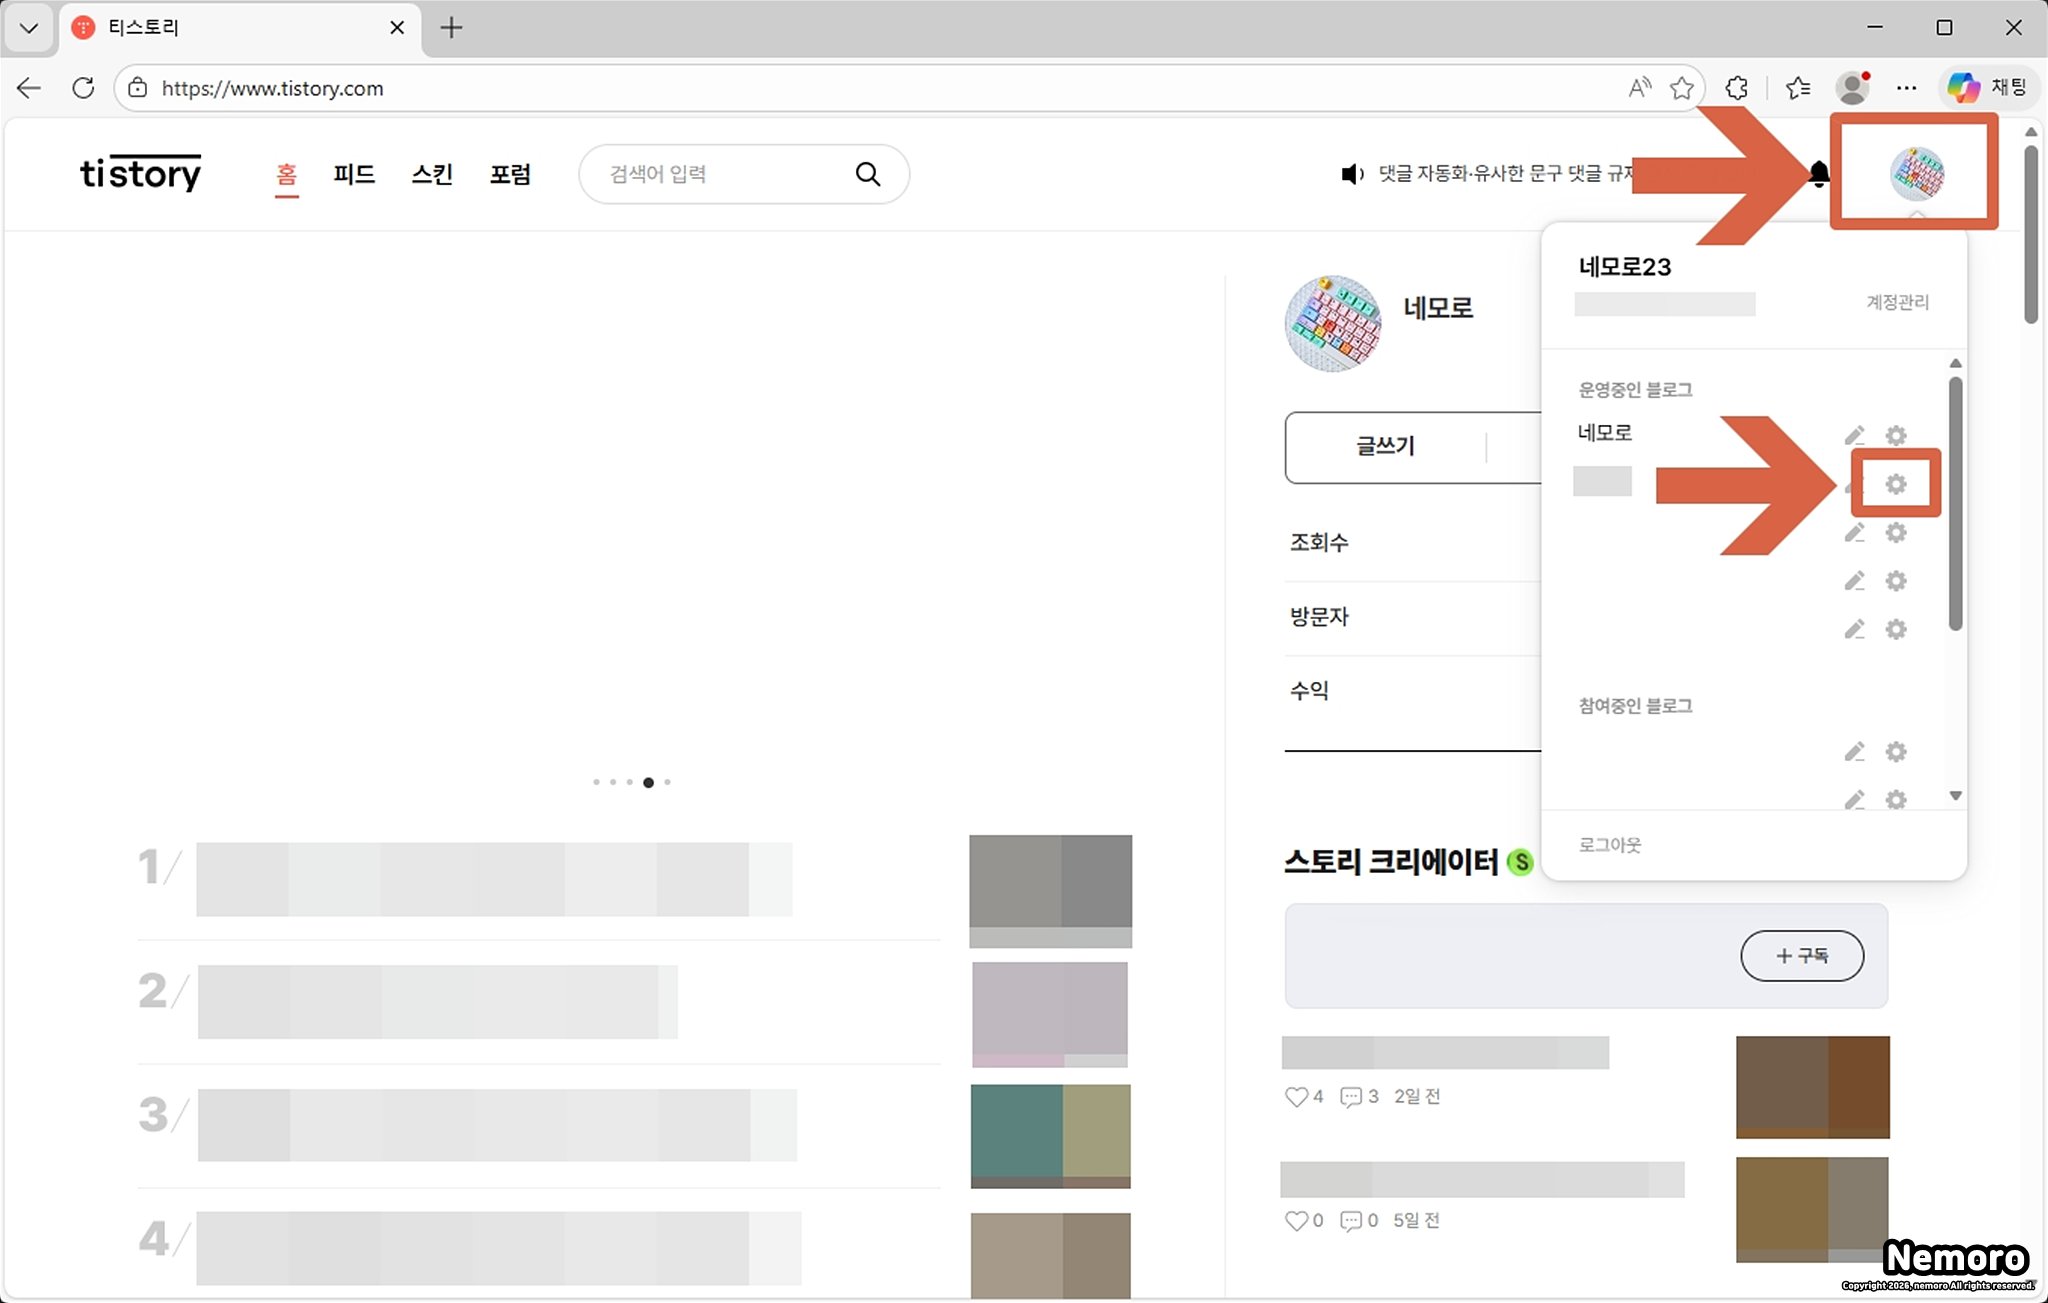Image resolution: width=2048 pixels, height=1303 pixels.
Task: Click the first carousel dot indicator
Action: [x=596, y=782]
